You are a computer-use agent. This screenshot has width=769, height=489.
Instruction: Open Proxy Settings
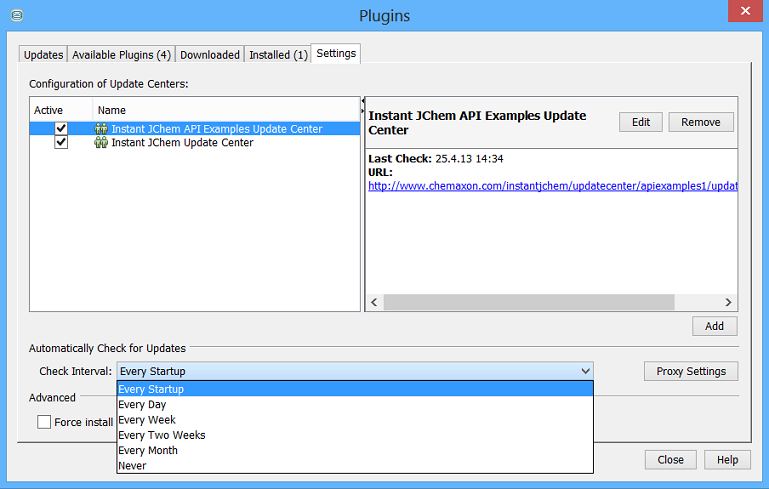pyautogui.click(x=690, y=371)
